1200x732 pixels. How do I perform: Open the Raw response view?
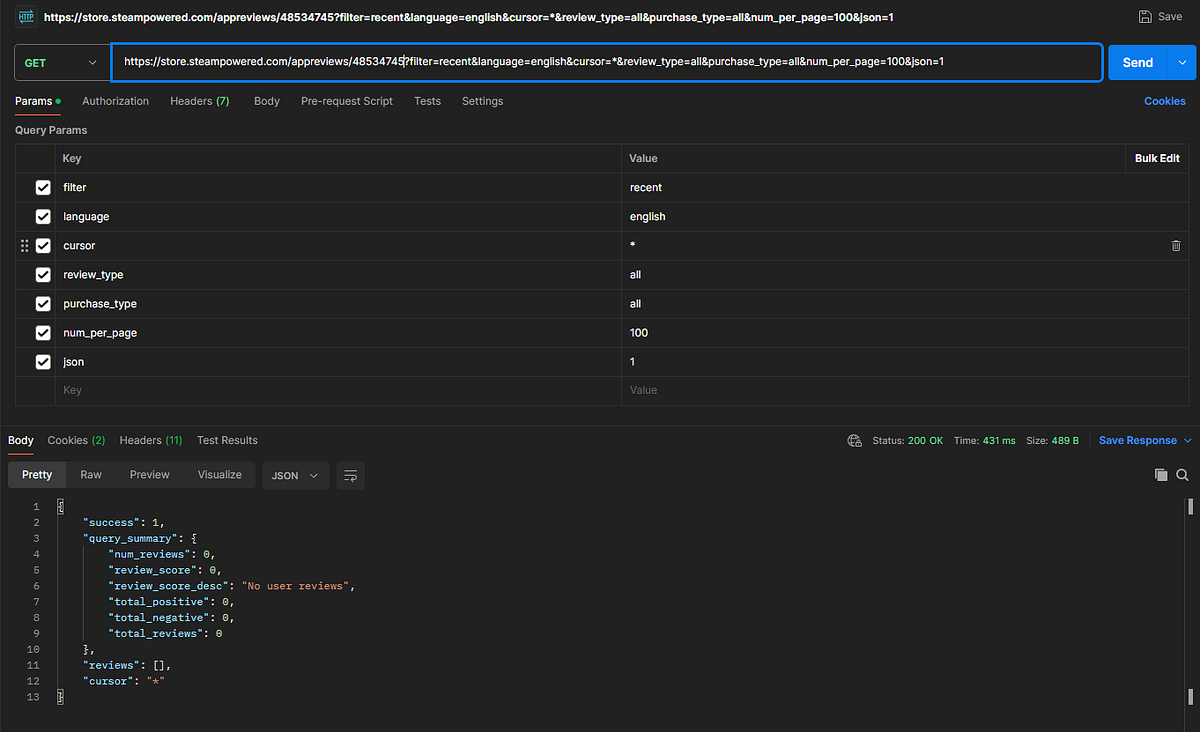click(x=91, y=474)
